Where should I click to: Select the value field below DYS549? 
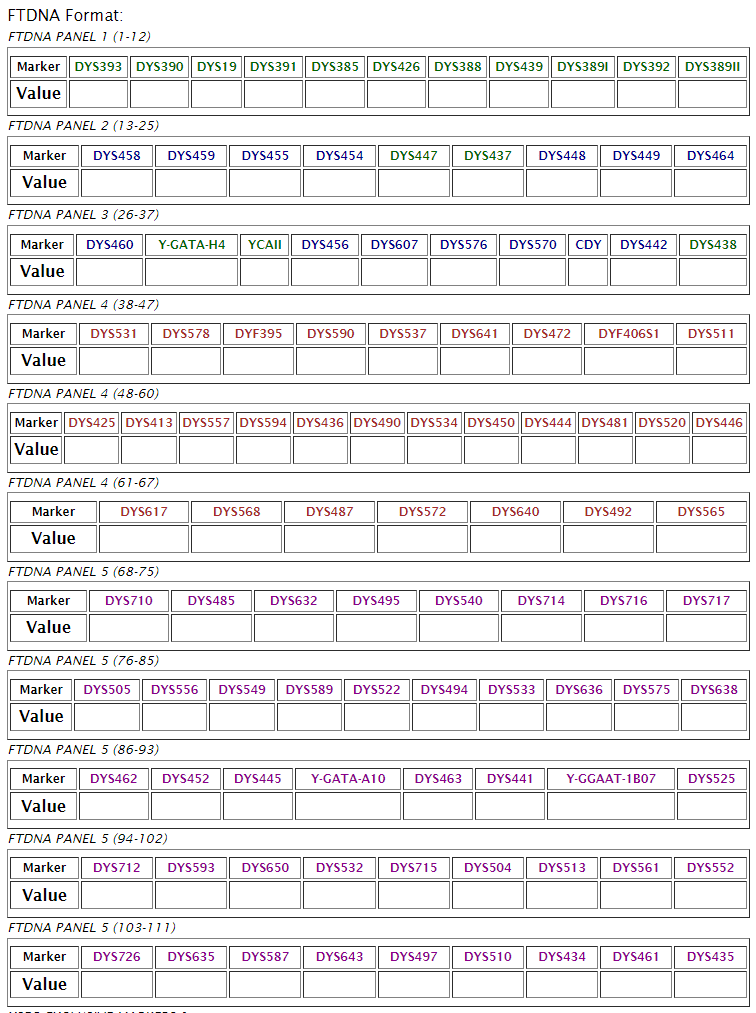[x=242, y=717]
